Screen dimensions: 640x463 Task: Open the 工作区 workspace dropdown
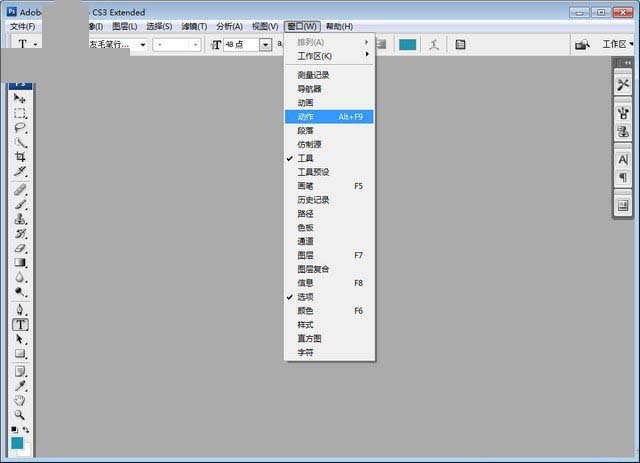pos(617,44)
